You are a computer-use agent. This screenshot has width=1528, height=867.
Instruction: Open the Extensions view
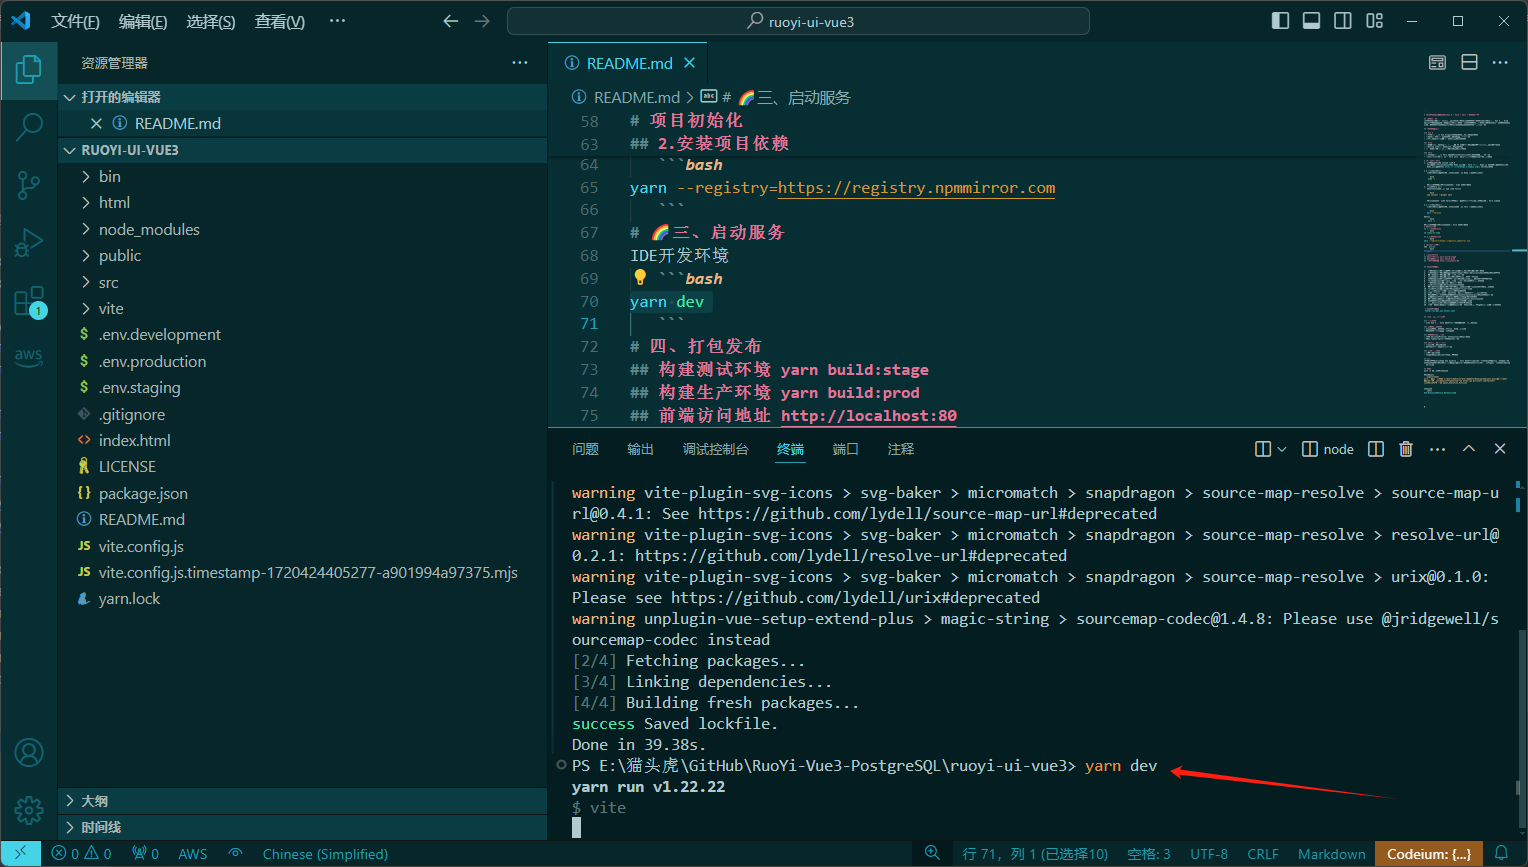29,301
